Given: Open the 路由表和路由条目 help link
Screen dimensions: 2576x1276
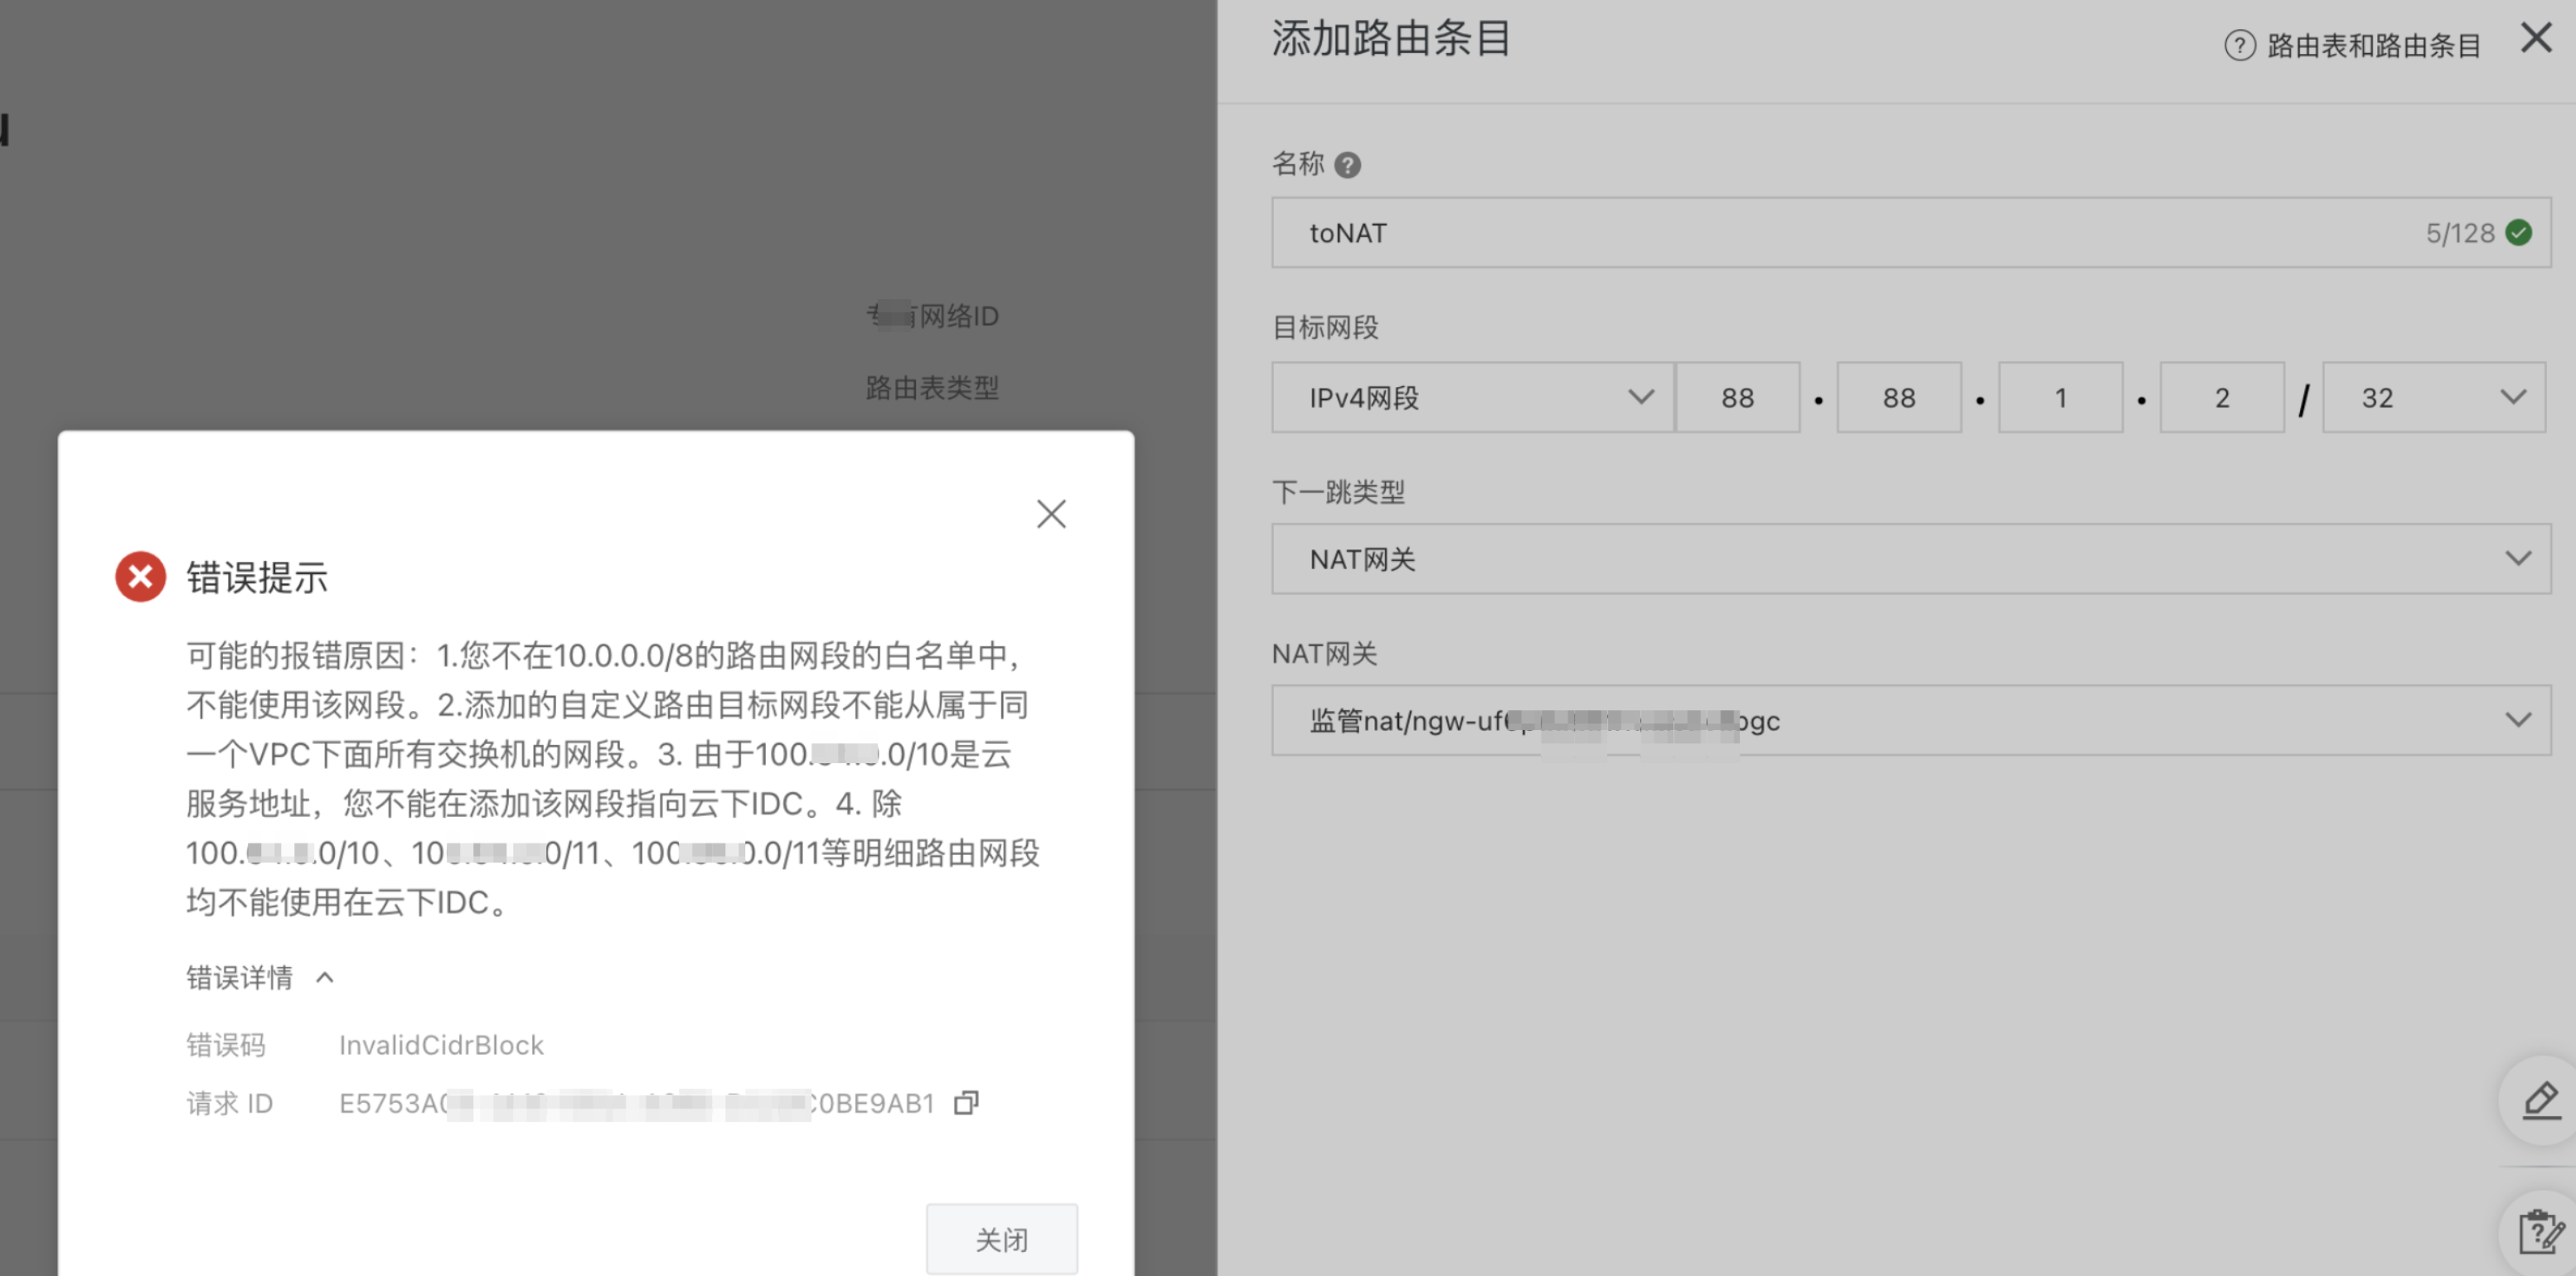Looking at the screenshot, I should [2373, 45].
